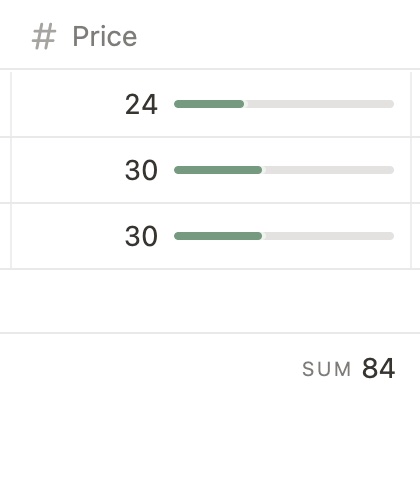Click the gray bar remainder in the middle row

(x=328, y=170)
